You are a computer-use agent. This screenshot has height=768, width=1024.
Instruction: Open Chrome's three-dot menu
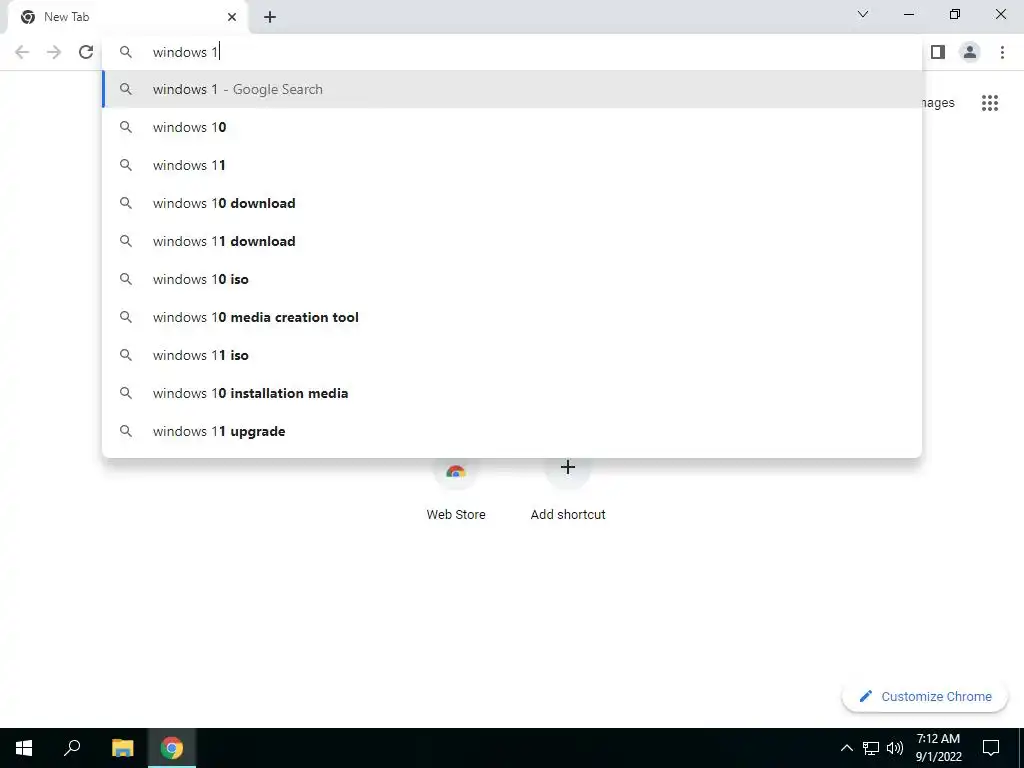point(1002,52)
